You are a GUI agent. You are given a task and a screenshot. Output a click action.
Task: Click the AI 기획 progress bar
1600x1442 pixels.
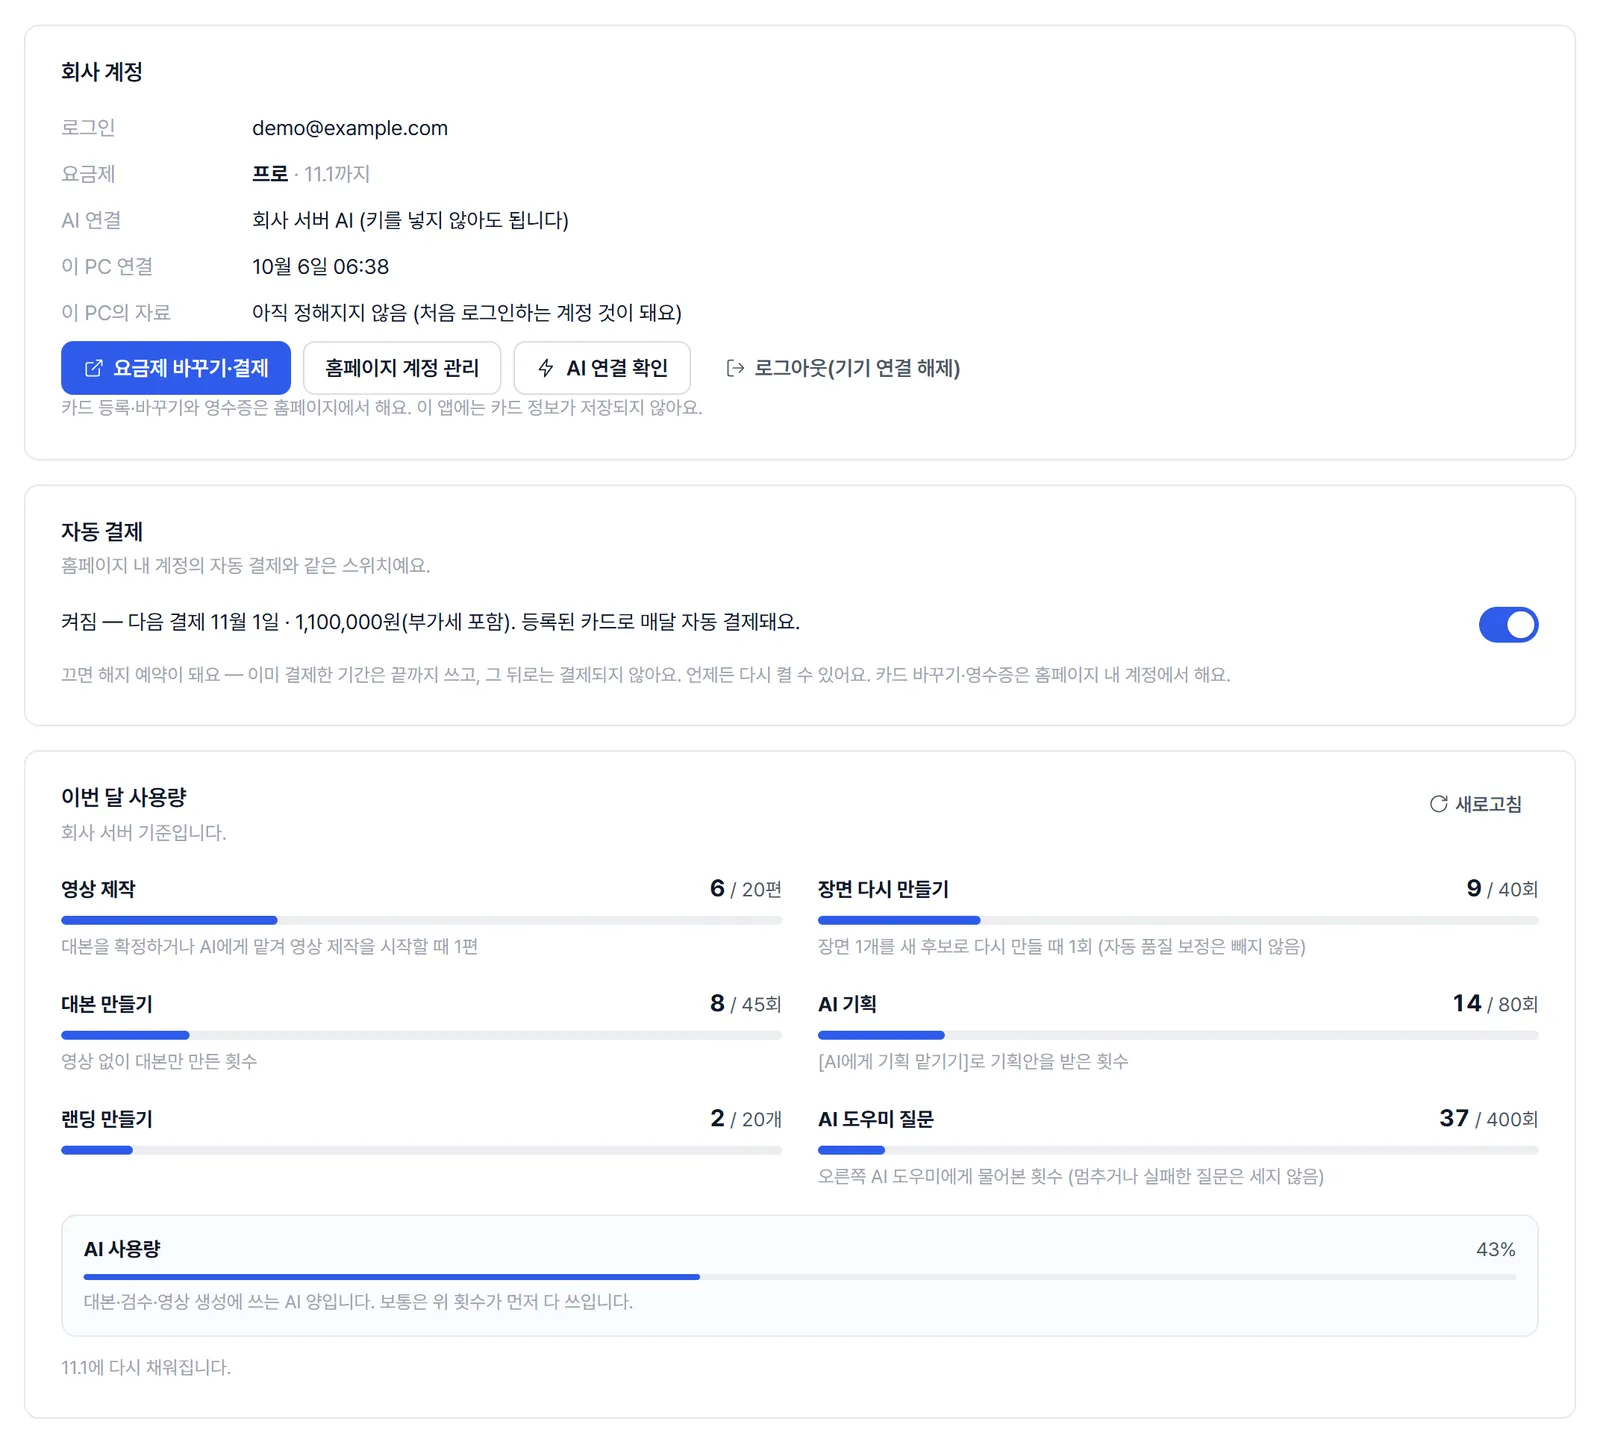point(1178,1035)
